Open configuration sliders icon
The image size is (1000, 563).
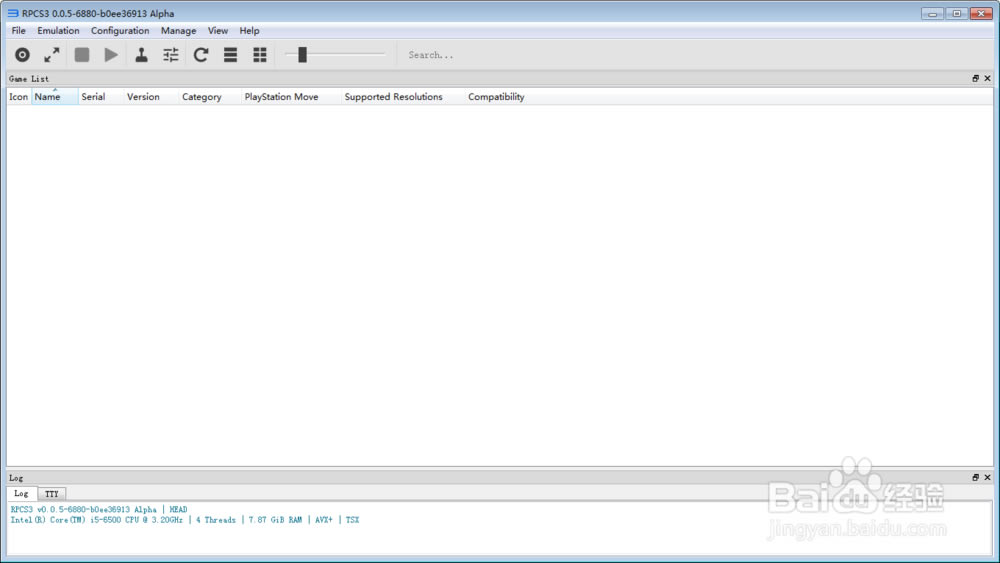171,55
